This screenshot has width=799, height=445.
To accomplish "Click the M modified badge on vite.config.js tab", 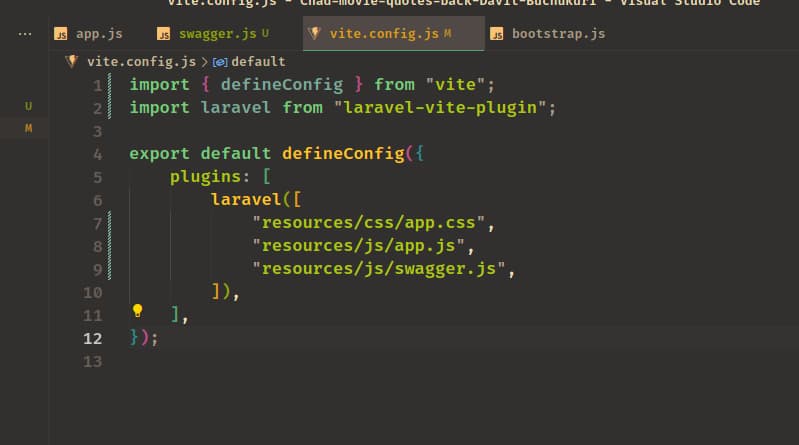I will tap(447, 34).
